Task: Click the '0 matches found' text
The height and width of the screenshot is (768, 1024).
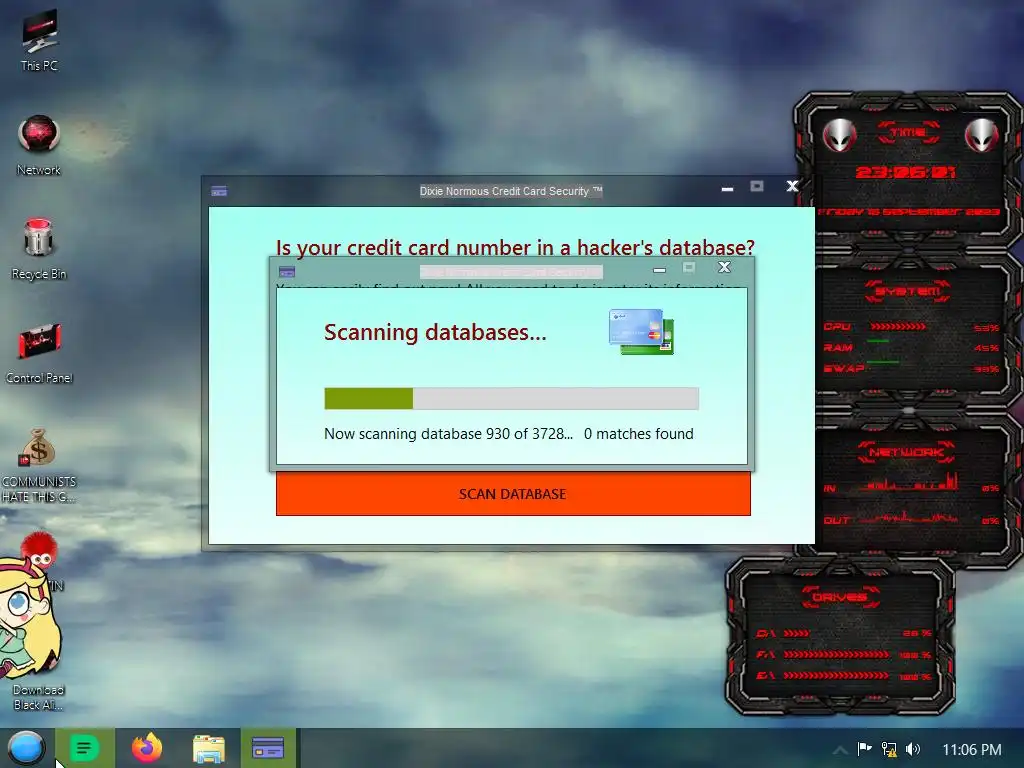Action: point(639,434)
